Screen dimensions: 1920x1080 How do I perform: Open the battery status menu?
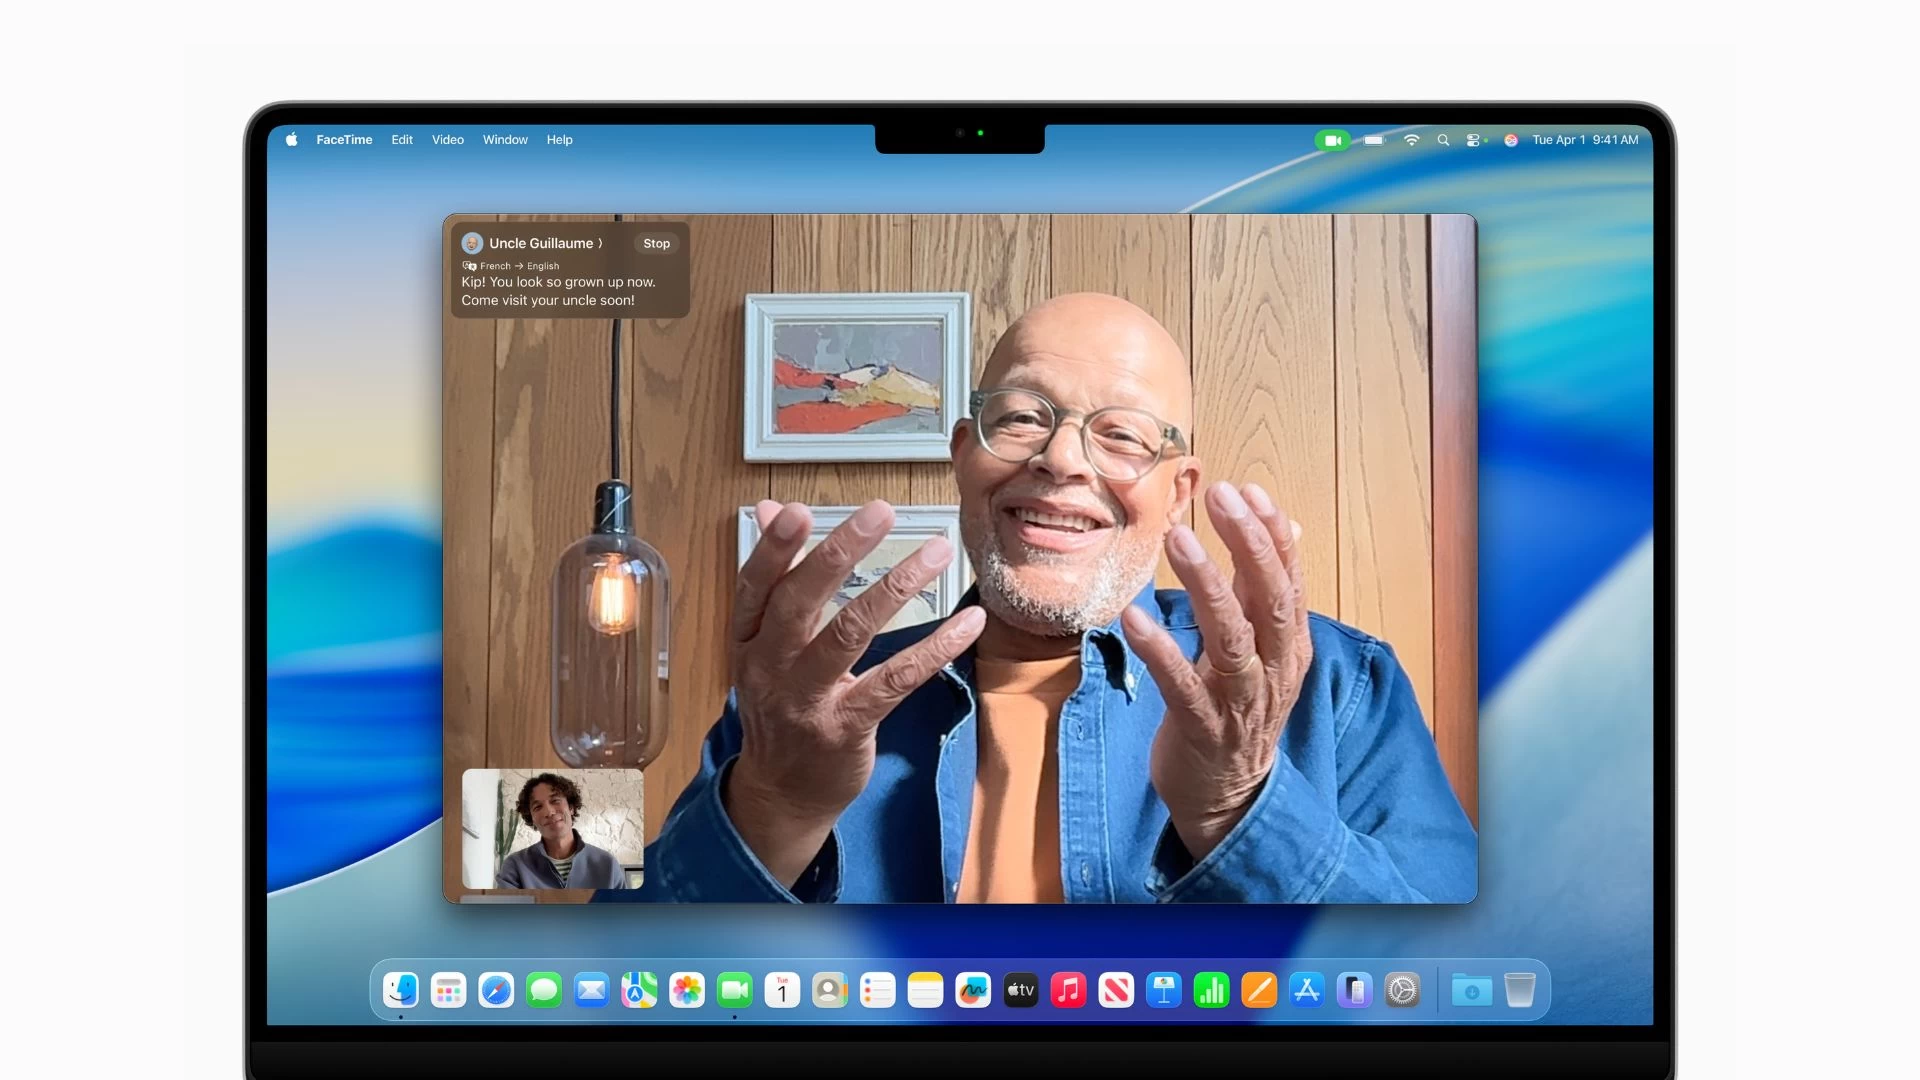click(x=1374, y=140)
